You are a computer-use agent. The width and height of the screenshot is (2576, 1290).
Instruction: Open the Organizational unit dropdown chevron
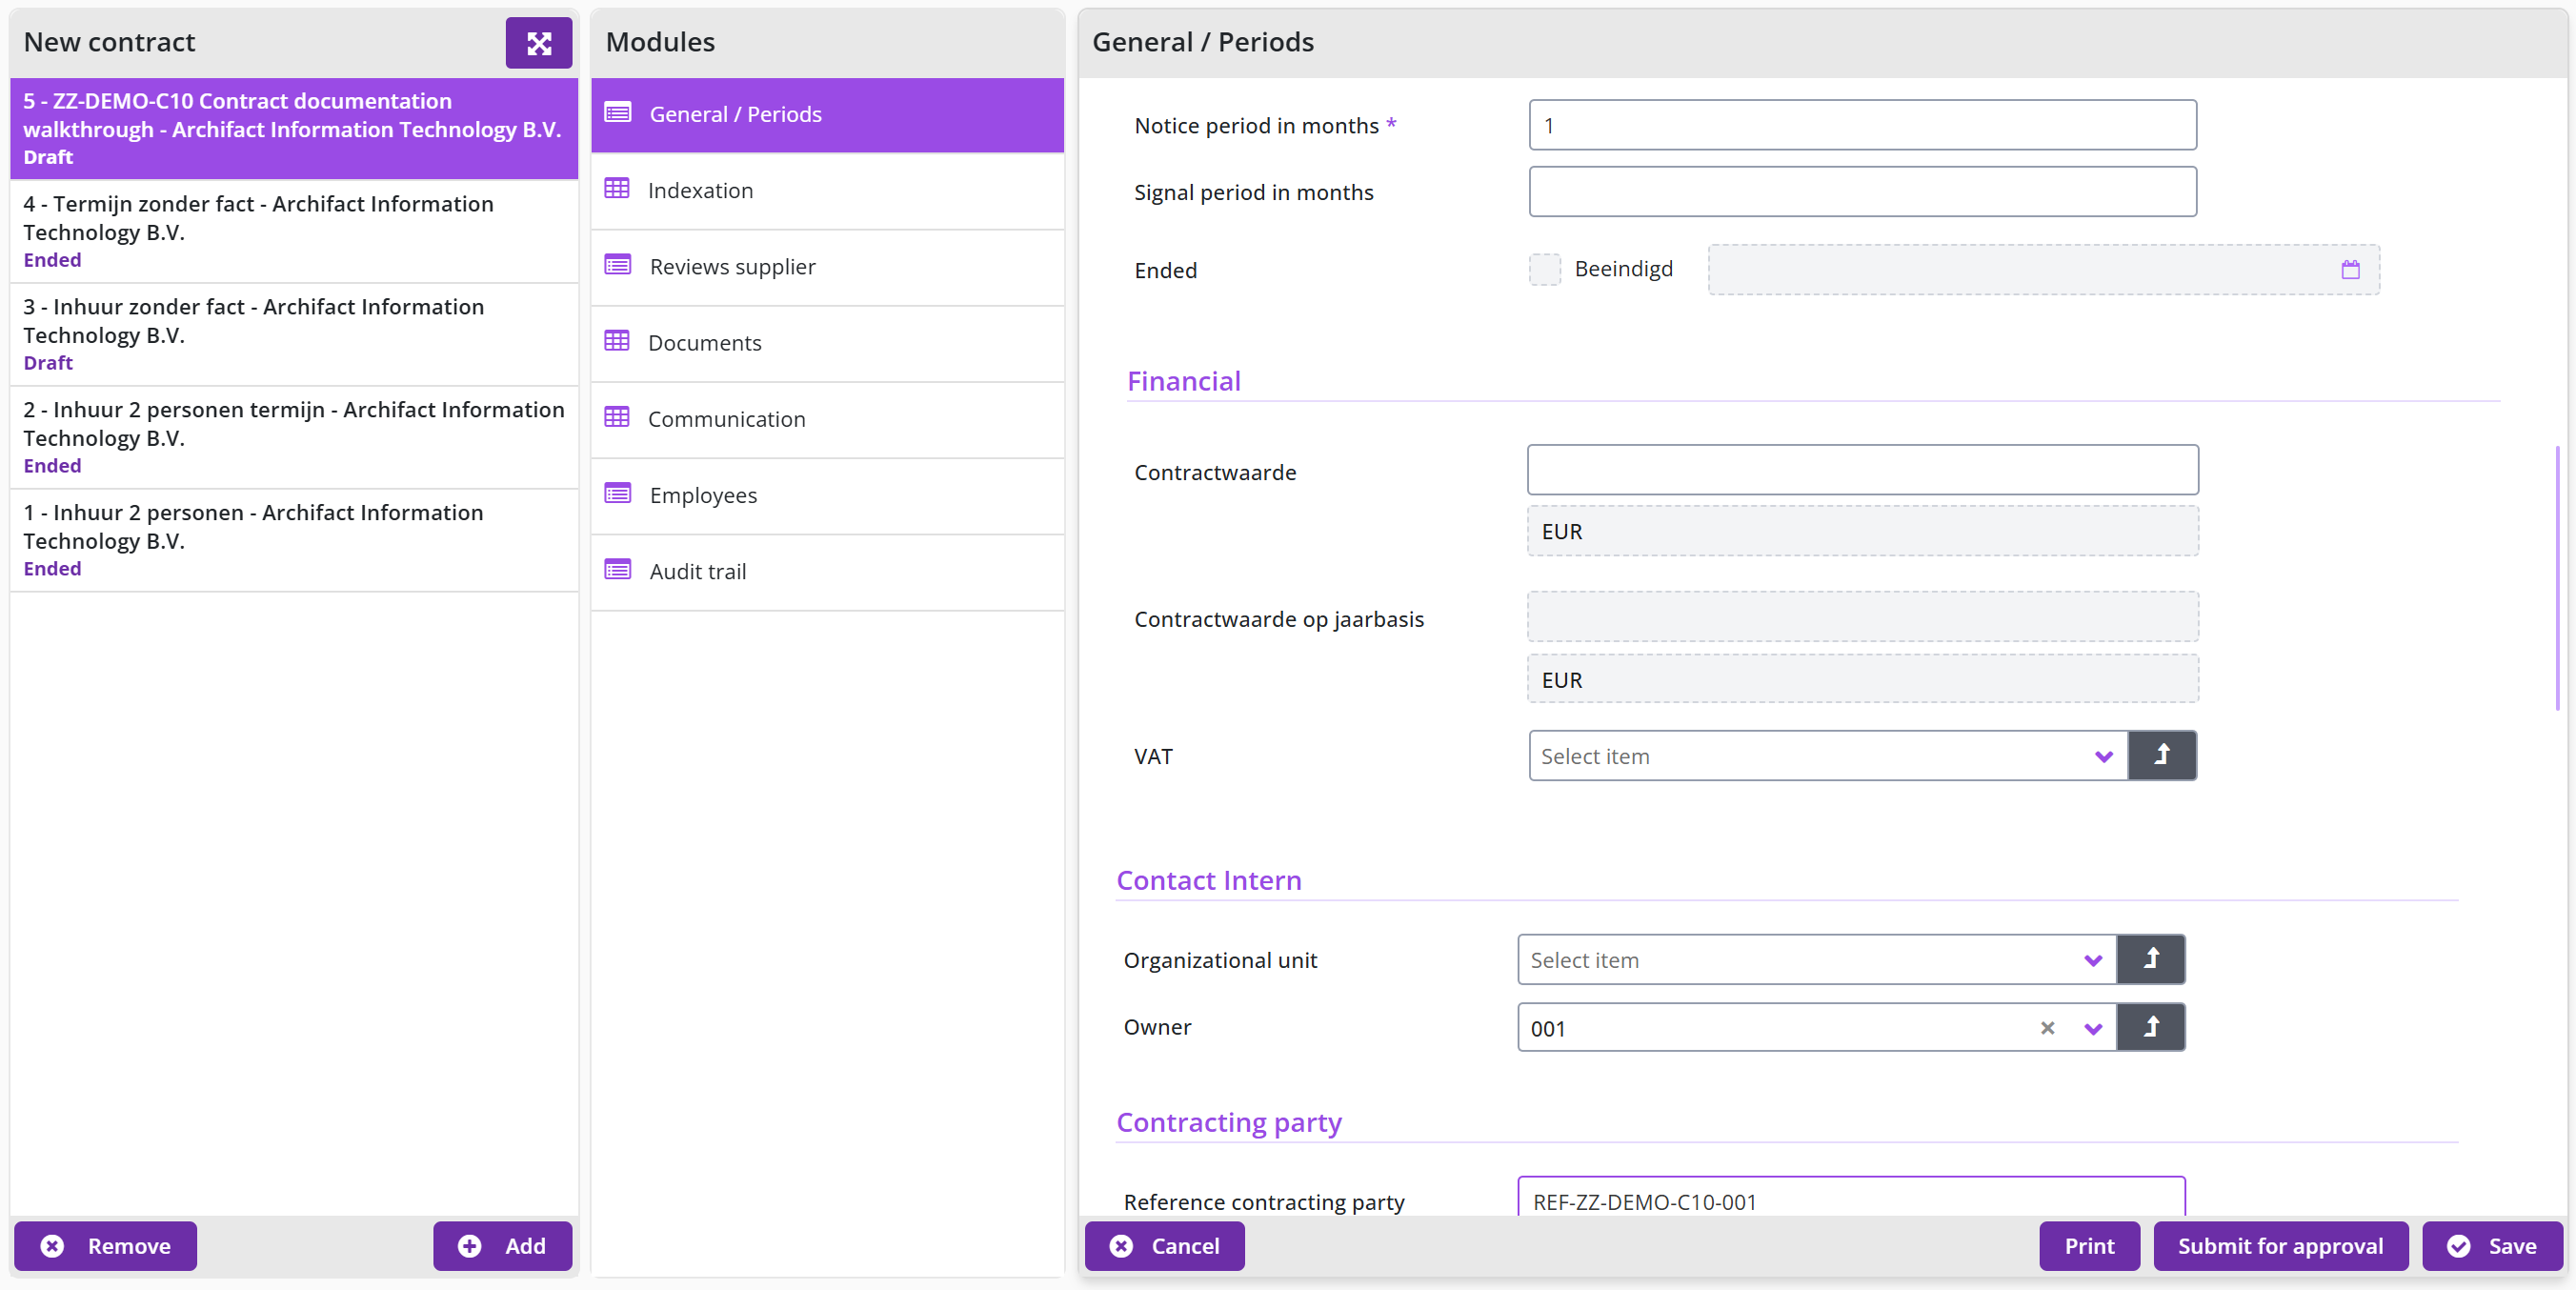(x=2092, y=961)
